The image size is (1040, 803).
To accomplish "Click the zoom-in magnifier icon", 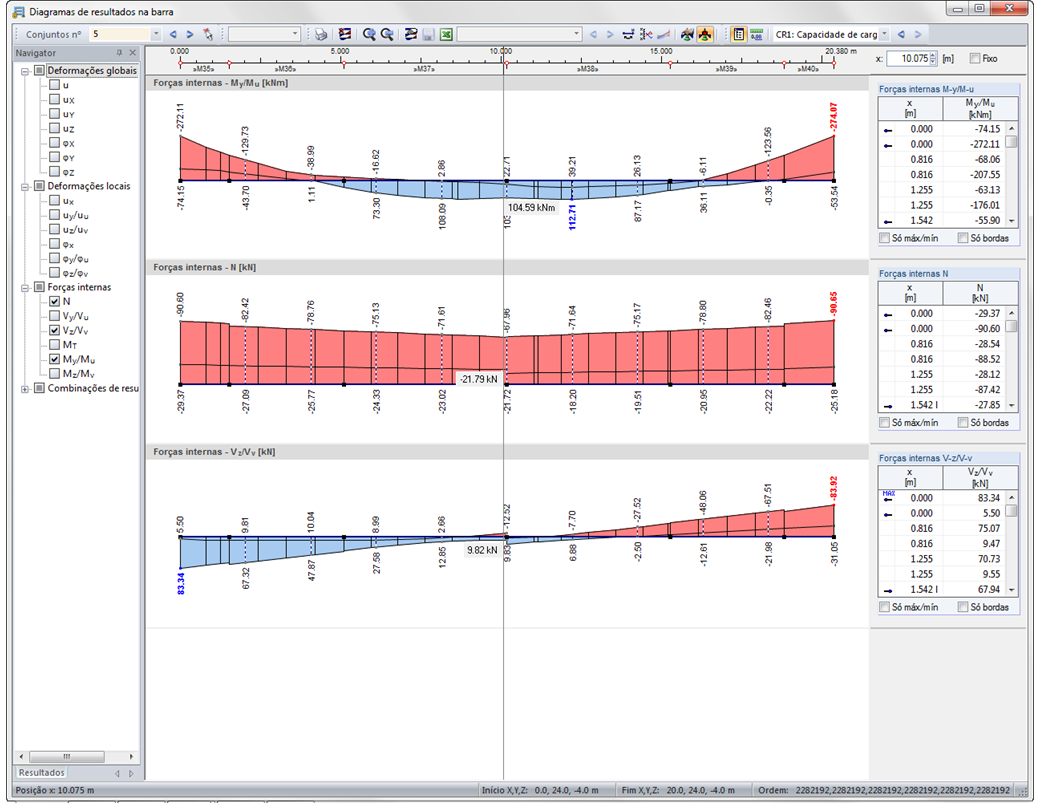I will (x=369, y=34).
